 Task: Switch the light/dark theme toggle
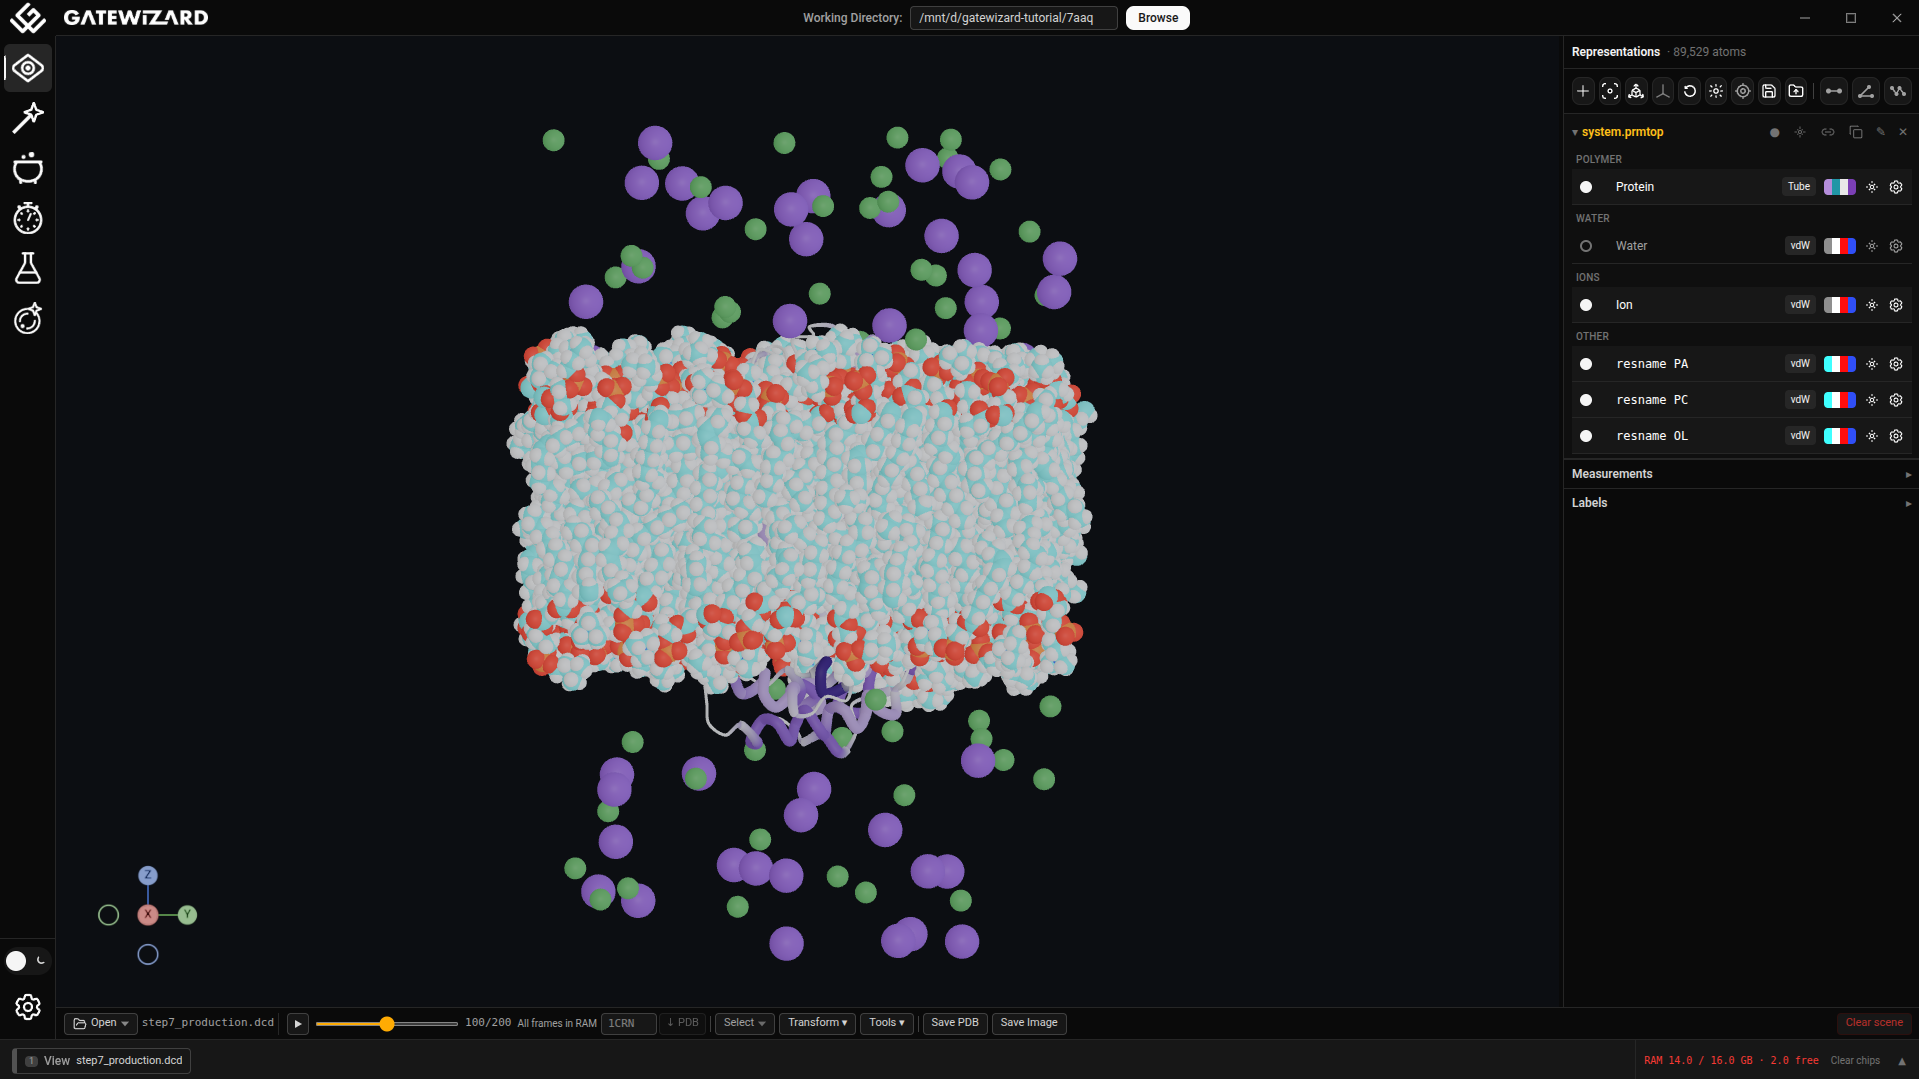(27, 961)
